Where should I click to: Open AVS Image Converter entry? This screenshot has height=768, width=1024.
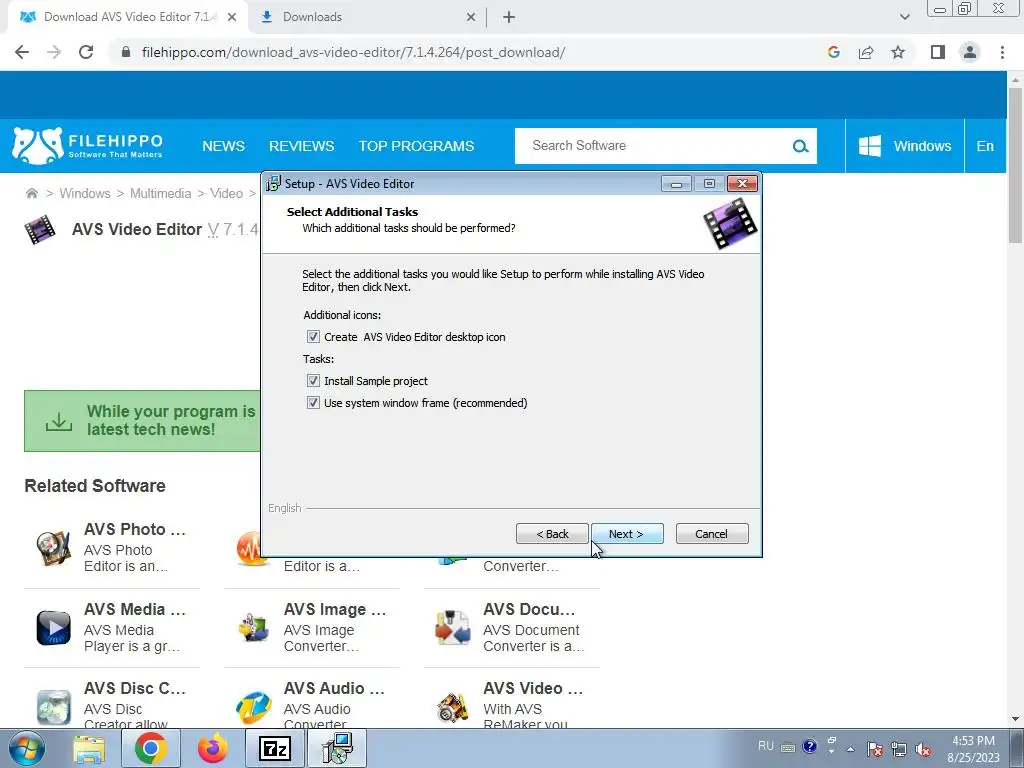coord(334,609)
